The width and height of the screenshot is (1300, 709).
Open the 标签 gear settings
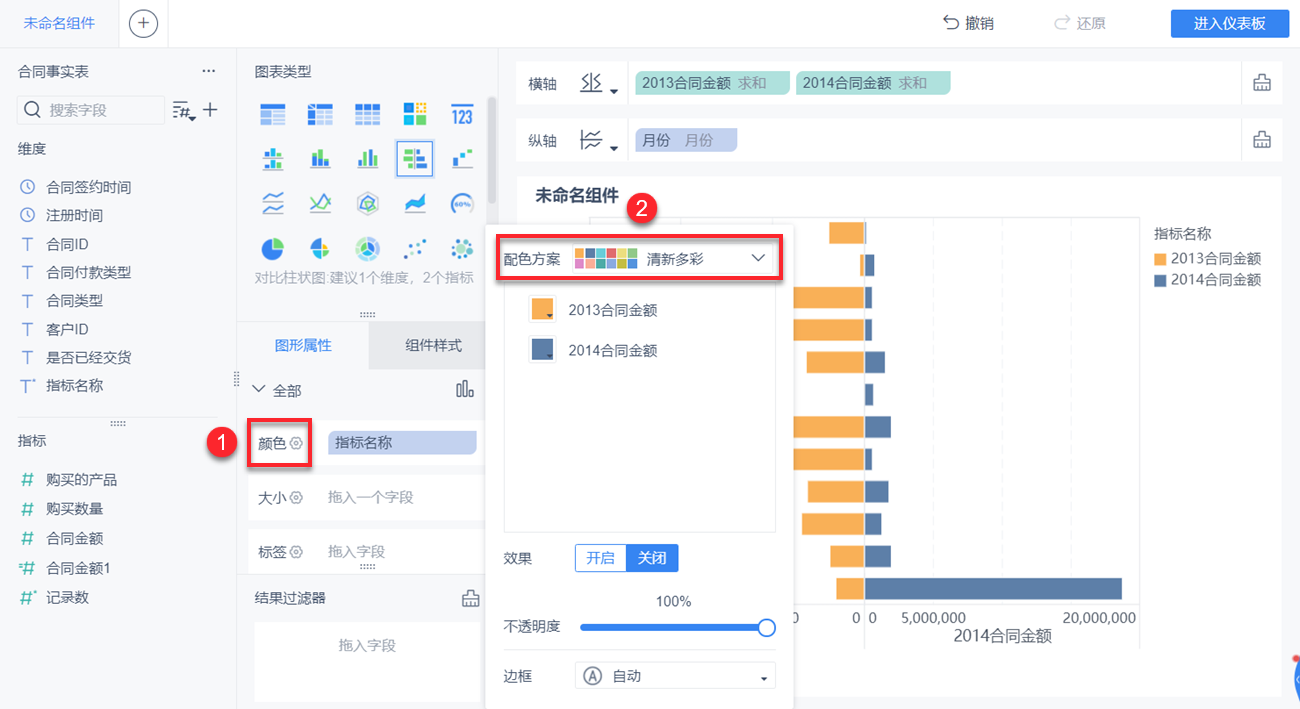(296, 551)
